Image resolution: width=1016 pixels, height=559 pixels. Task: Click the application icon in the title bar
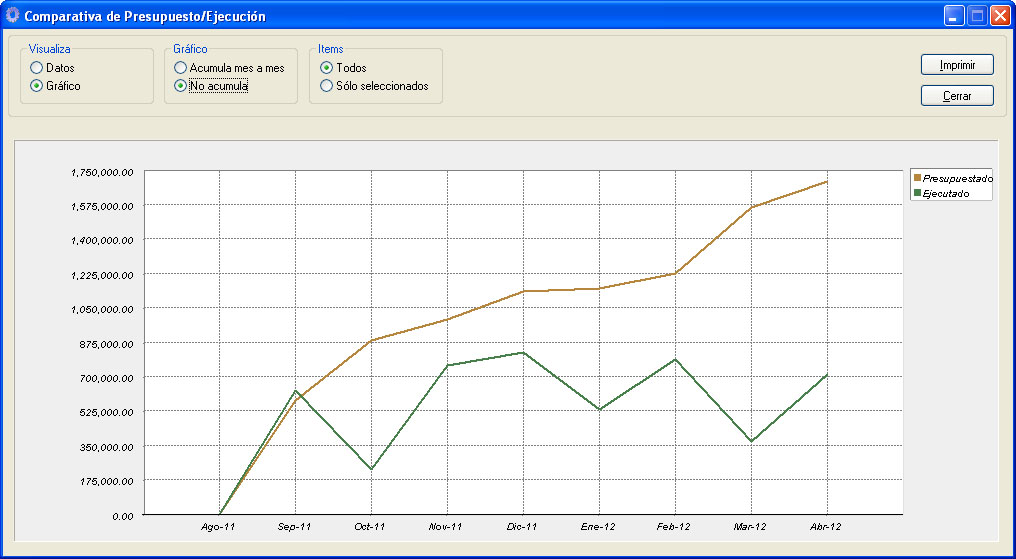tap(13, 16)
